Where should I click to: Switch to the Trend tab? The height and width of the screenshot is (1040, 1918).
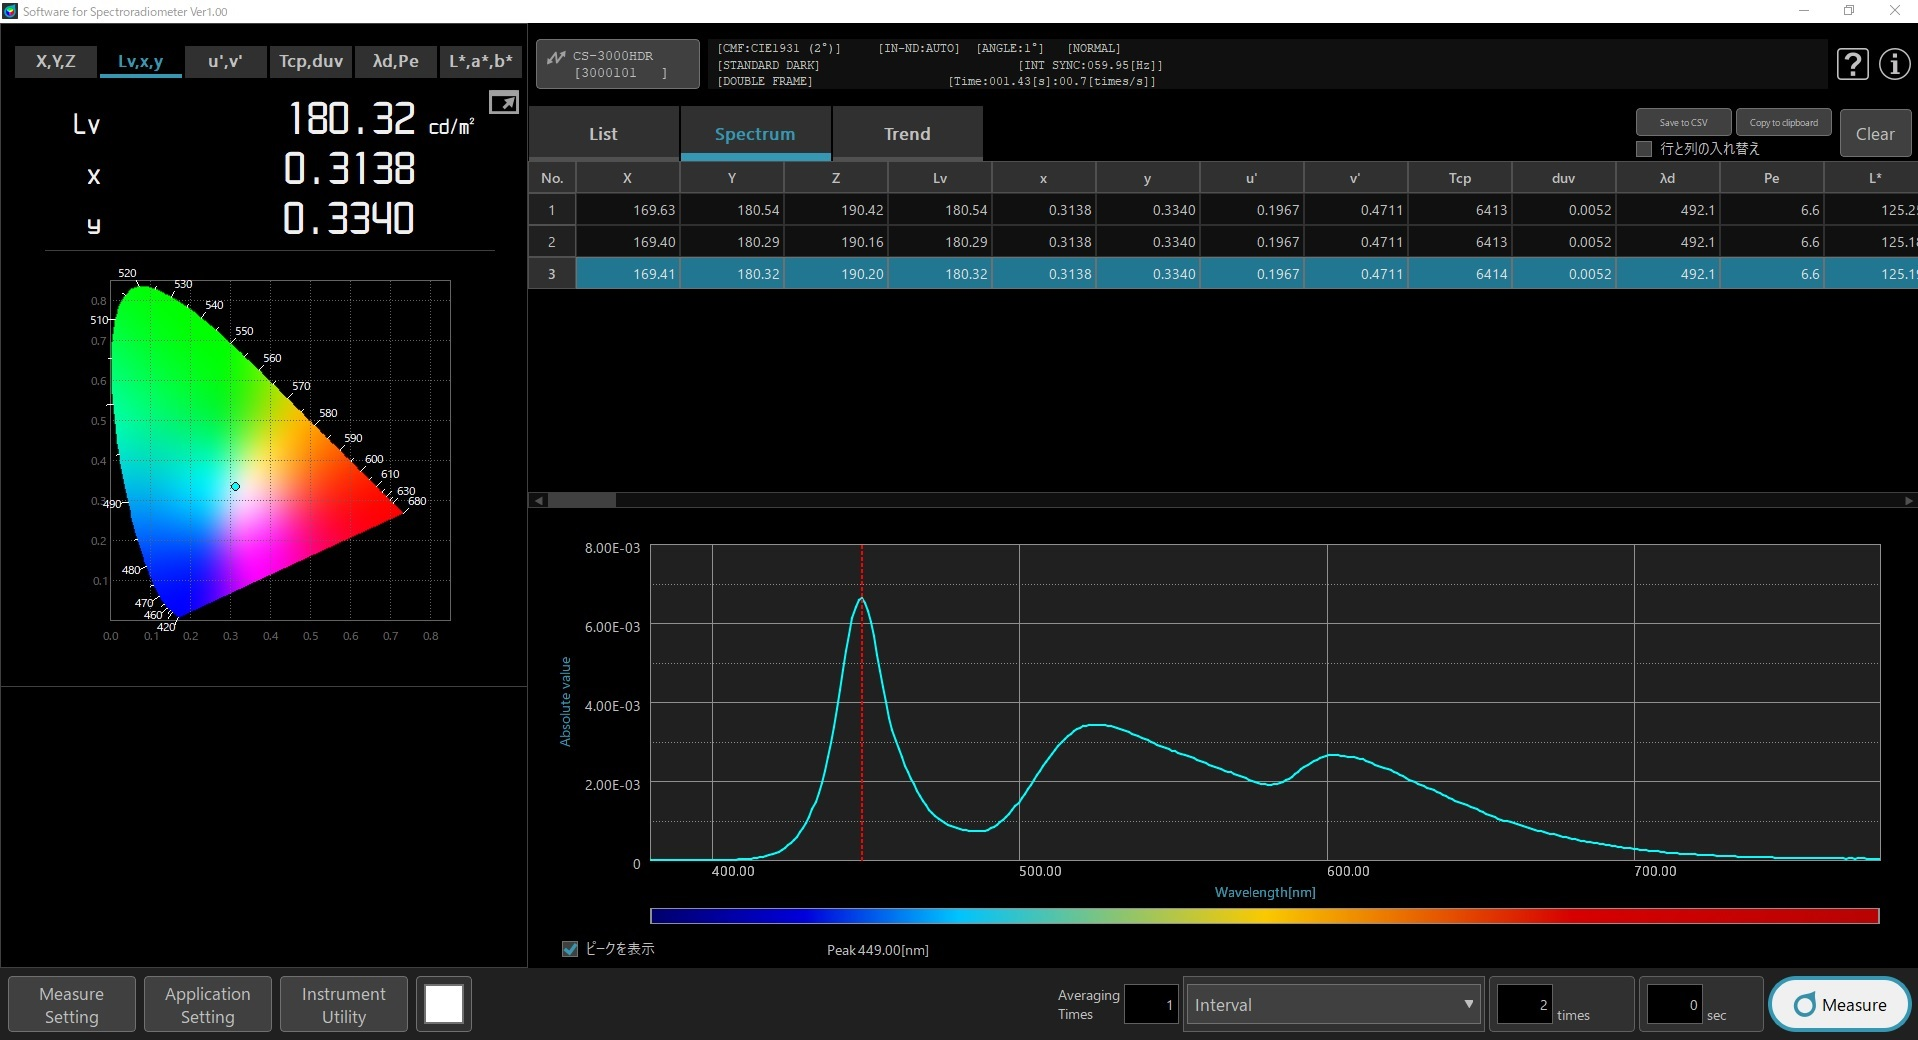click(907, 134)
